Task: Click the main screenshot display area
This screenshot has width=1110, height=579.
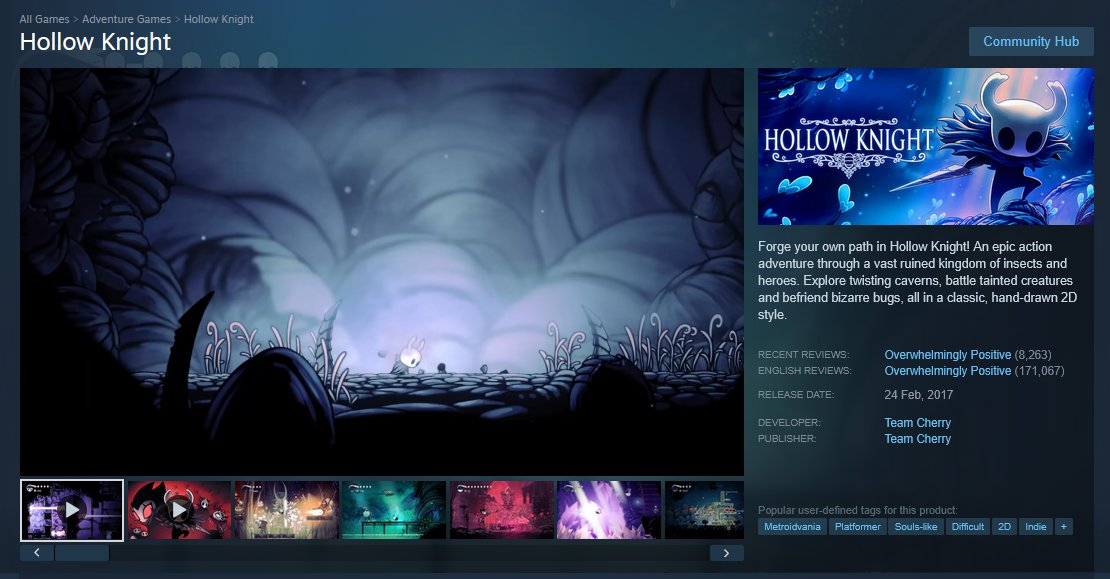Action: tap(382, 272)
